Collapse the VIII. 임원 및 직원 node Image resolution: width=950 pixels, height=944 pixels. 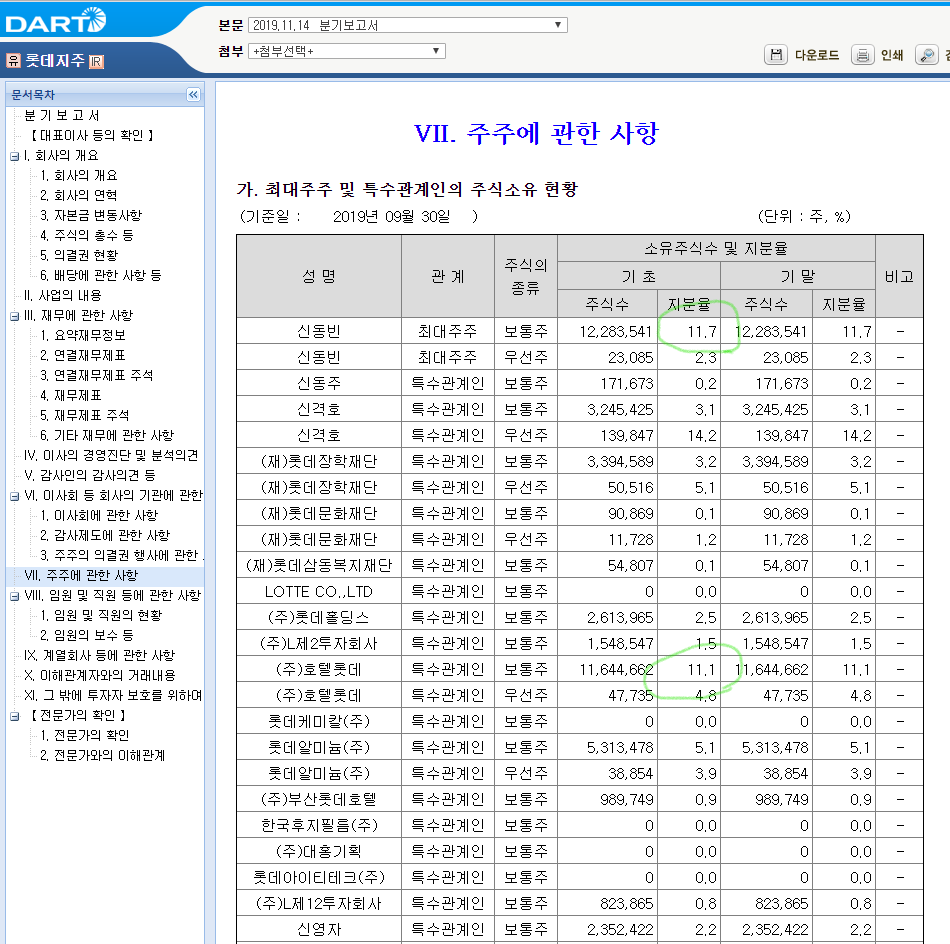pos(15,596)
